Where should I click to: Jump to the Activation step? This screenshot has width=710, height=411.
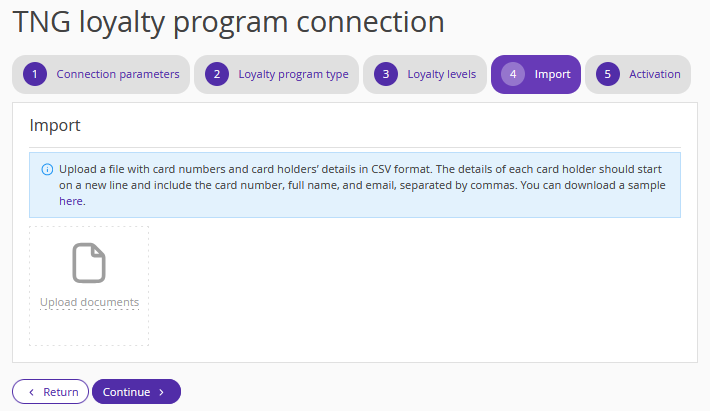(x=654, y=74)
